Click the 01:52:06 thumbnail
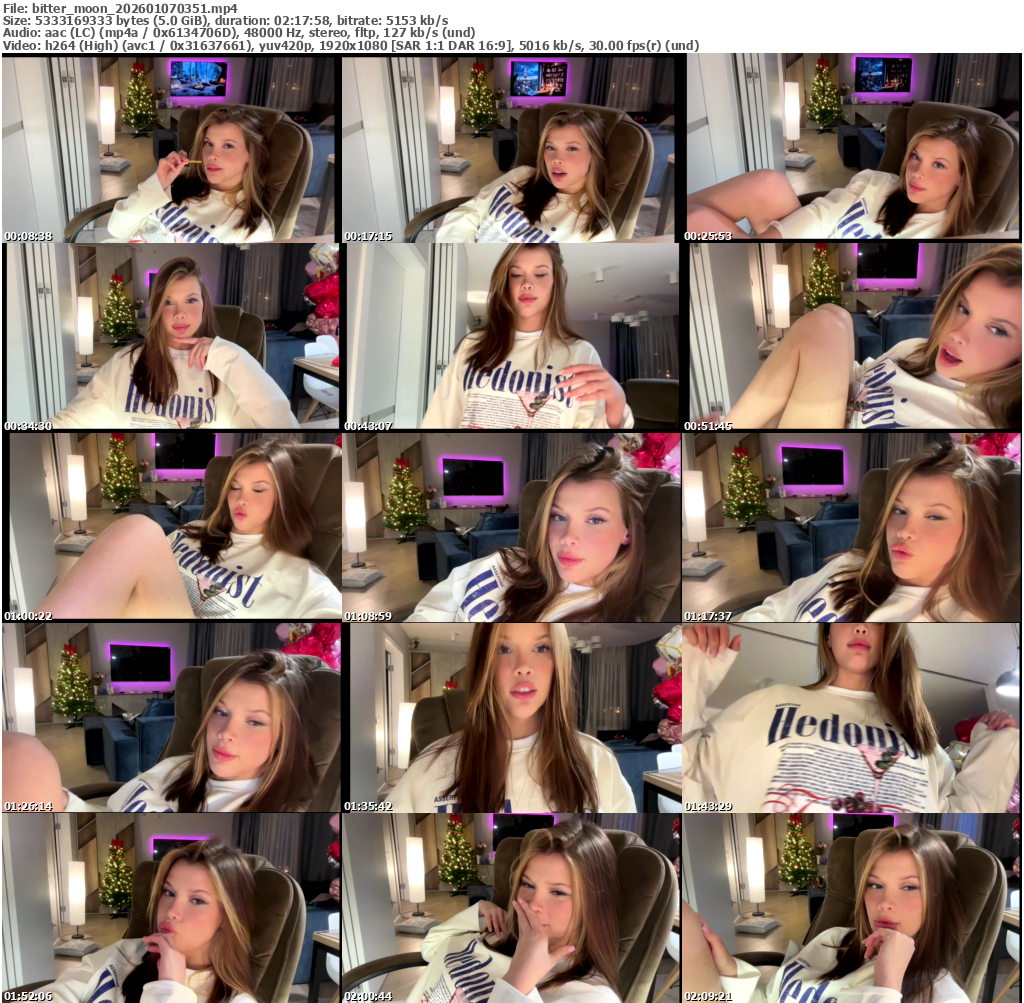This screenshot has height=1003, width=1024. (170, 907)
